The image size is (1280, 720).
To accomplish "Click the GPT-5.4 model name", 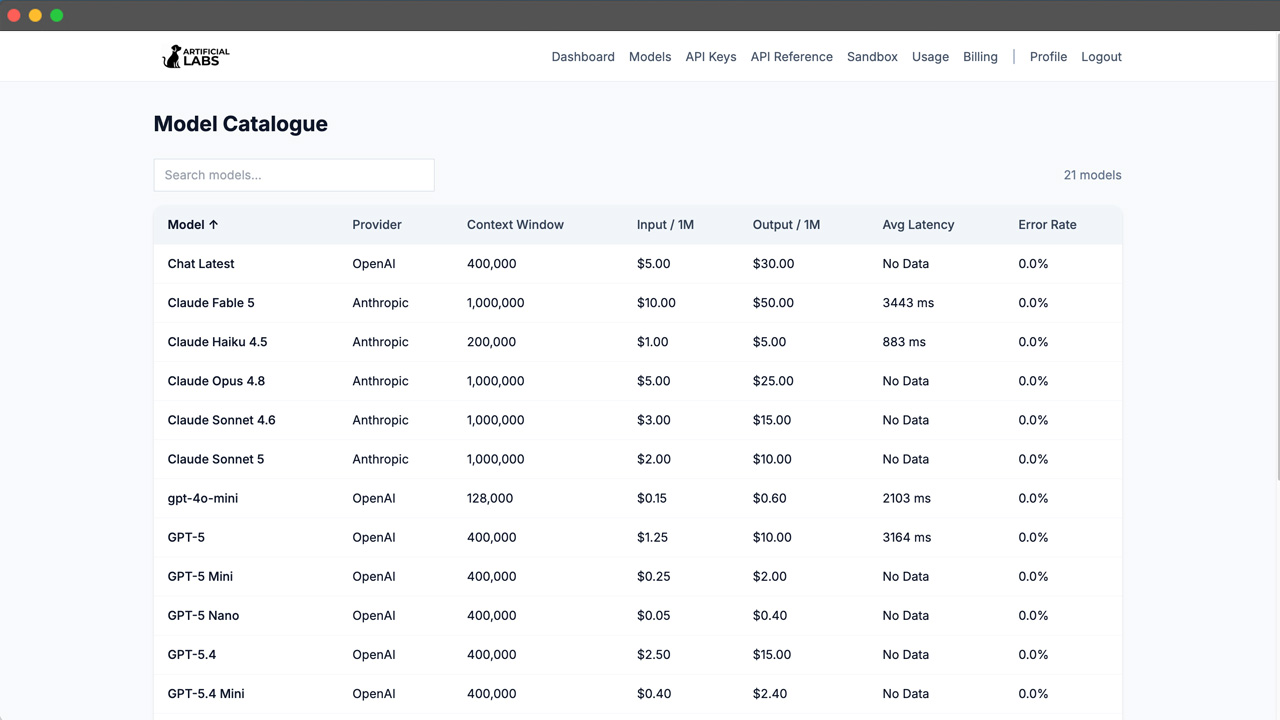I will tap(192, 654).
